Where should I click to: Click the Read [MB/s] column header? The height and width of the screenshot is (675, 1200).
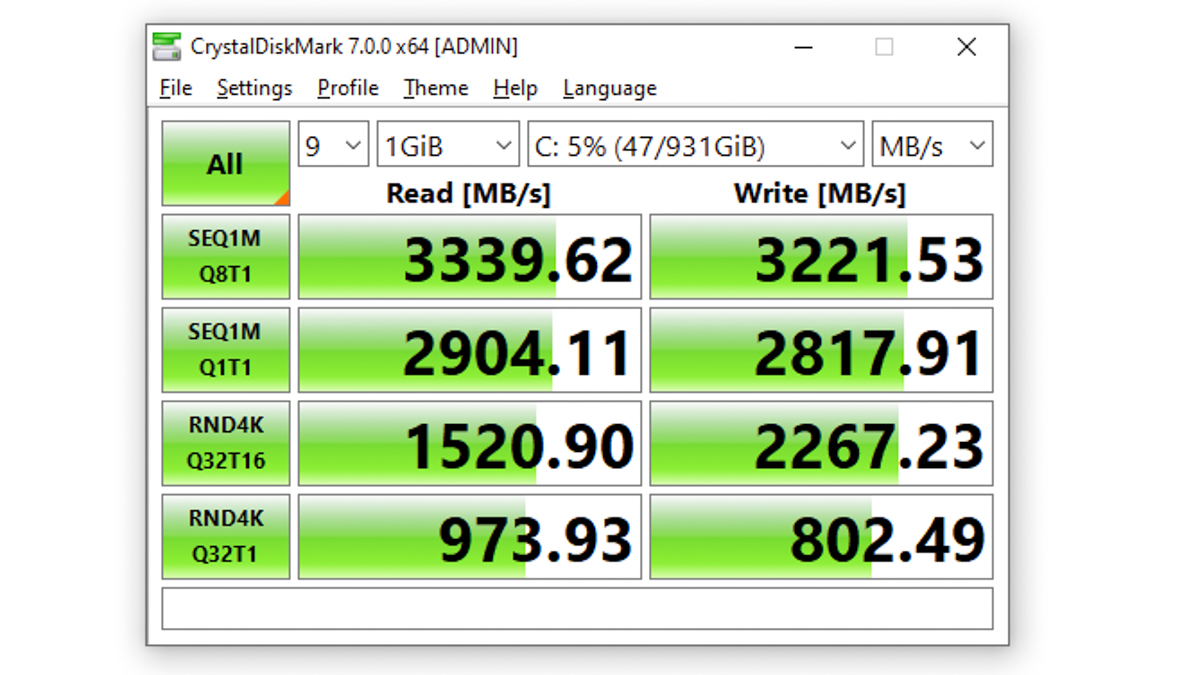[x=469, y=193]
